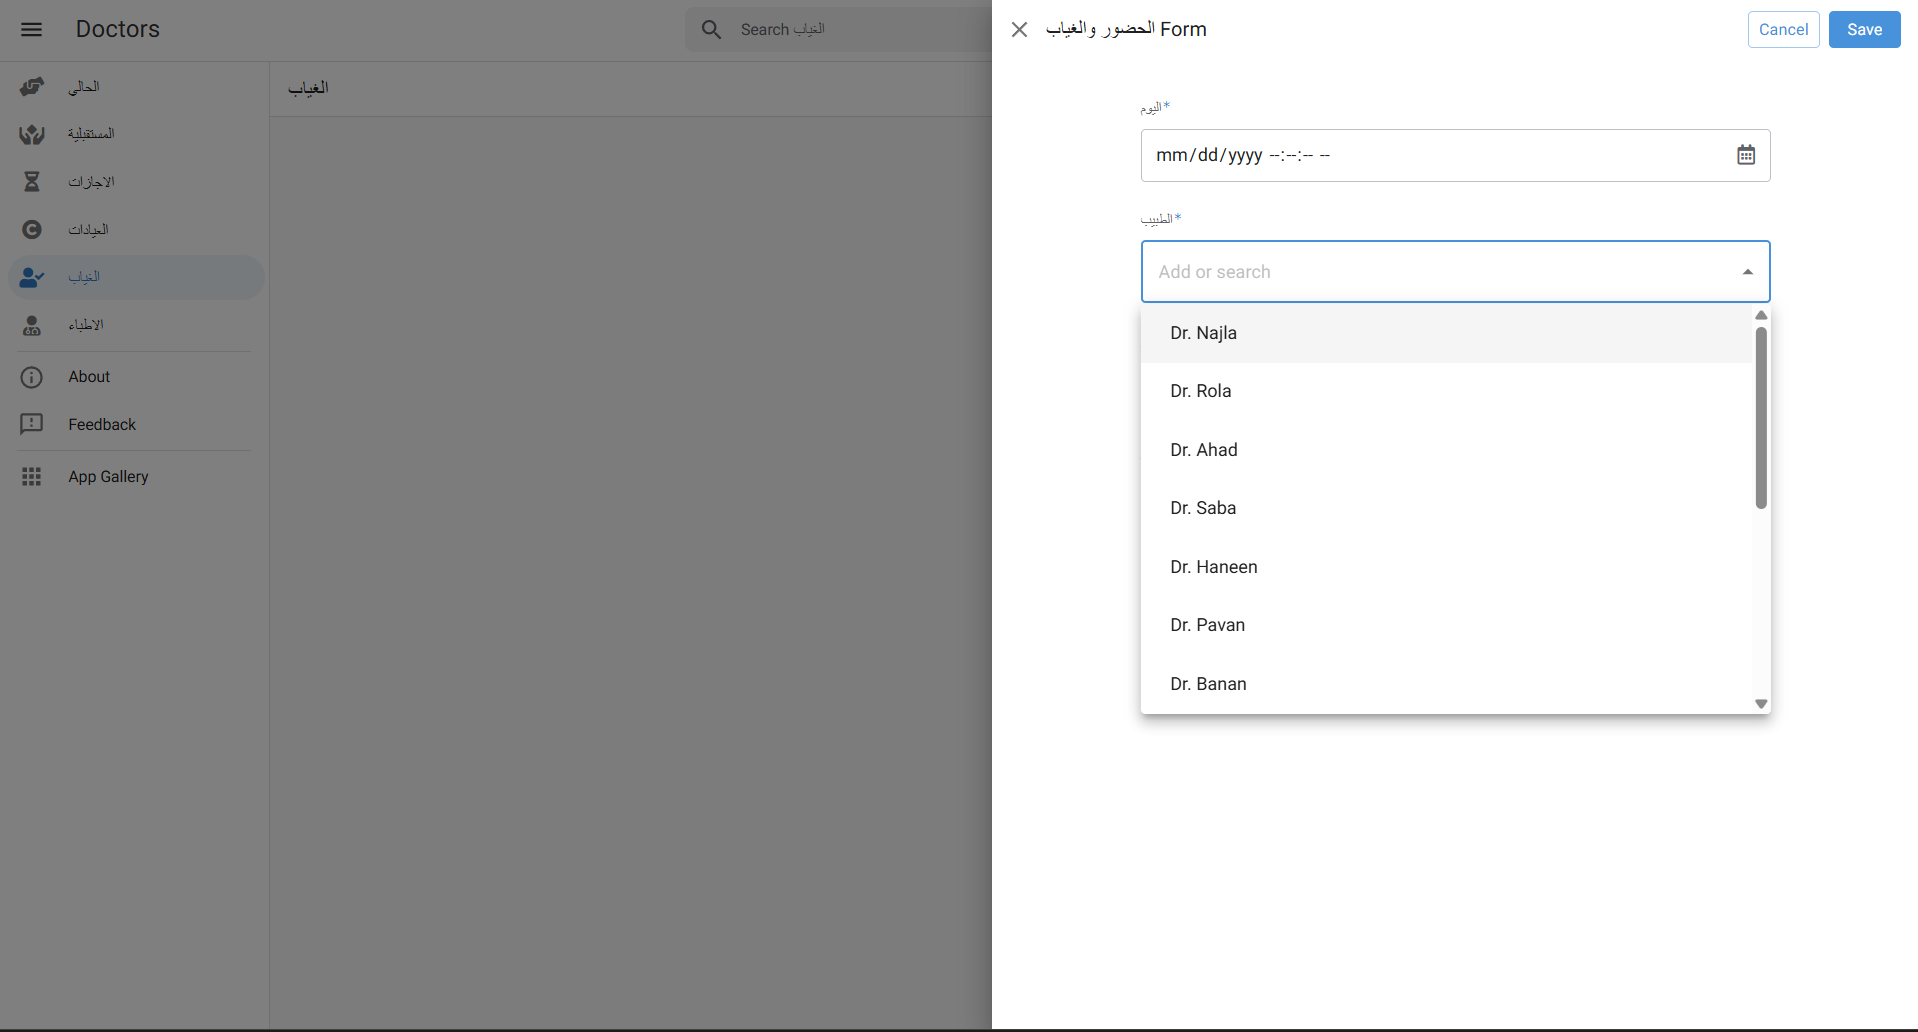This screenshot has height=1032, width=1918.
Task: Click the hourglass icon in the sidebar
Action: (x=32, y=181)
